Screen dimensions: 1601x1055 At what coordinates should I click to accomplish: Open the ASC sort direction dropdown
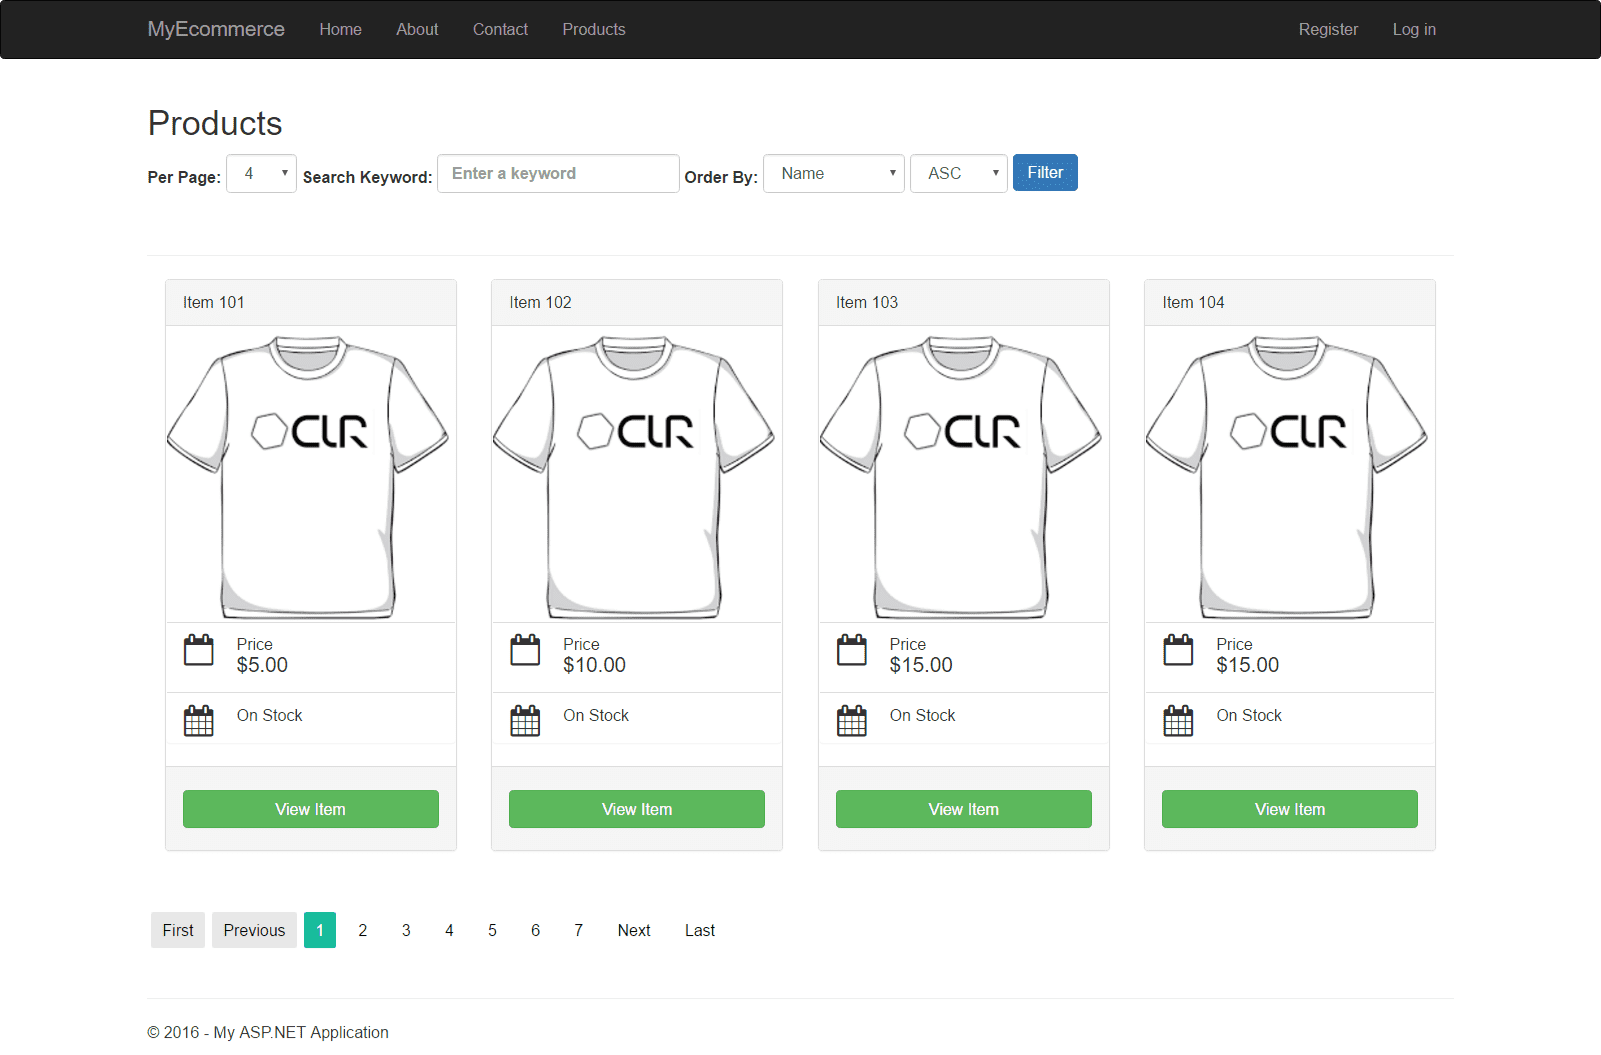(959, 173)
